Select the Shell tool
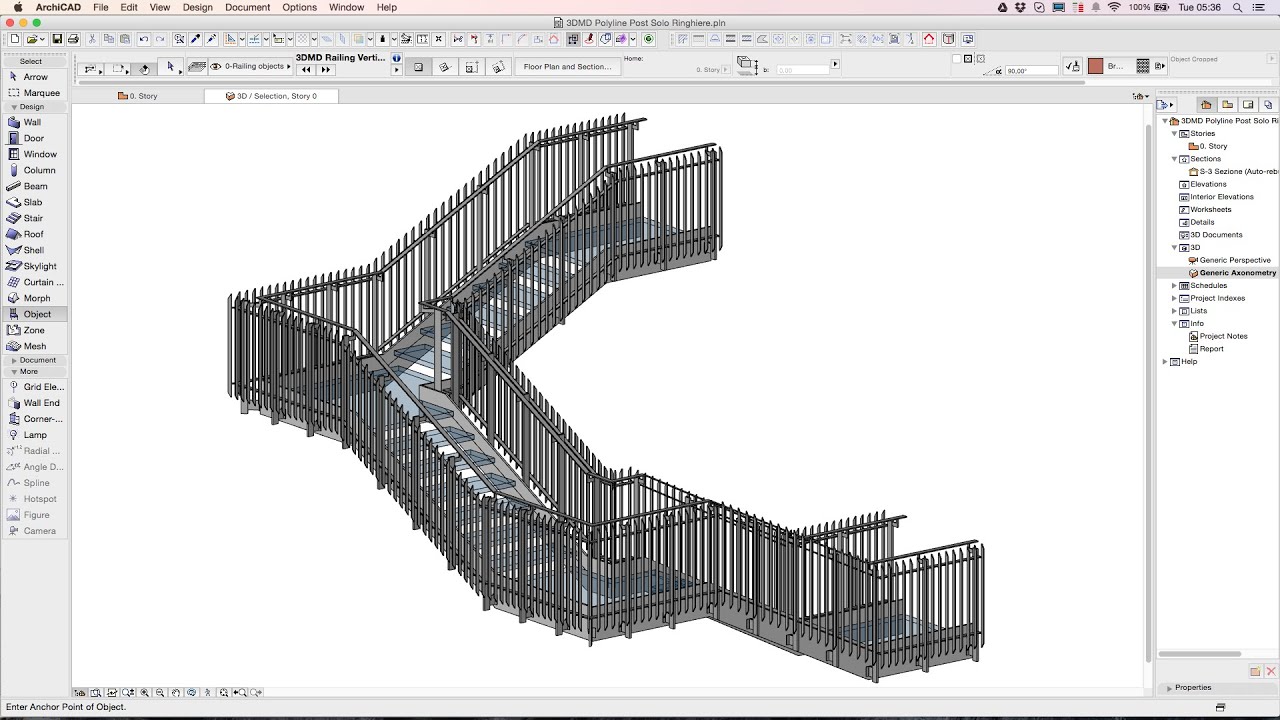The height and width of the screenshot is (720, 1280). coord(34,250)
